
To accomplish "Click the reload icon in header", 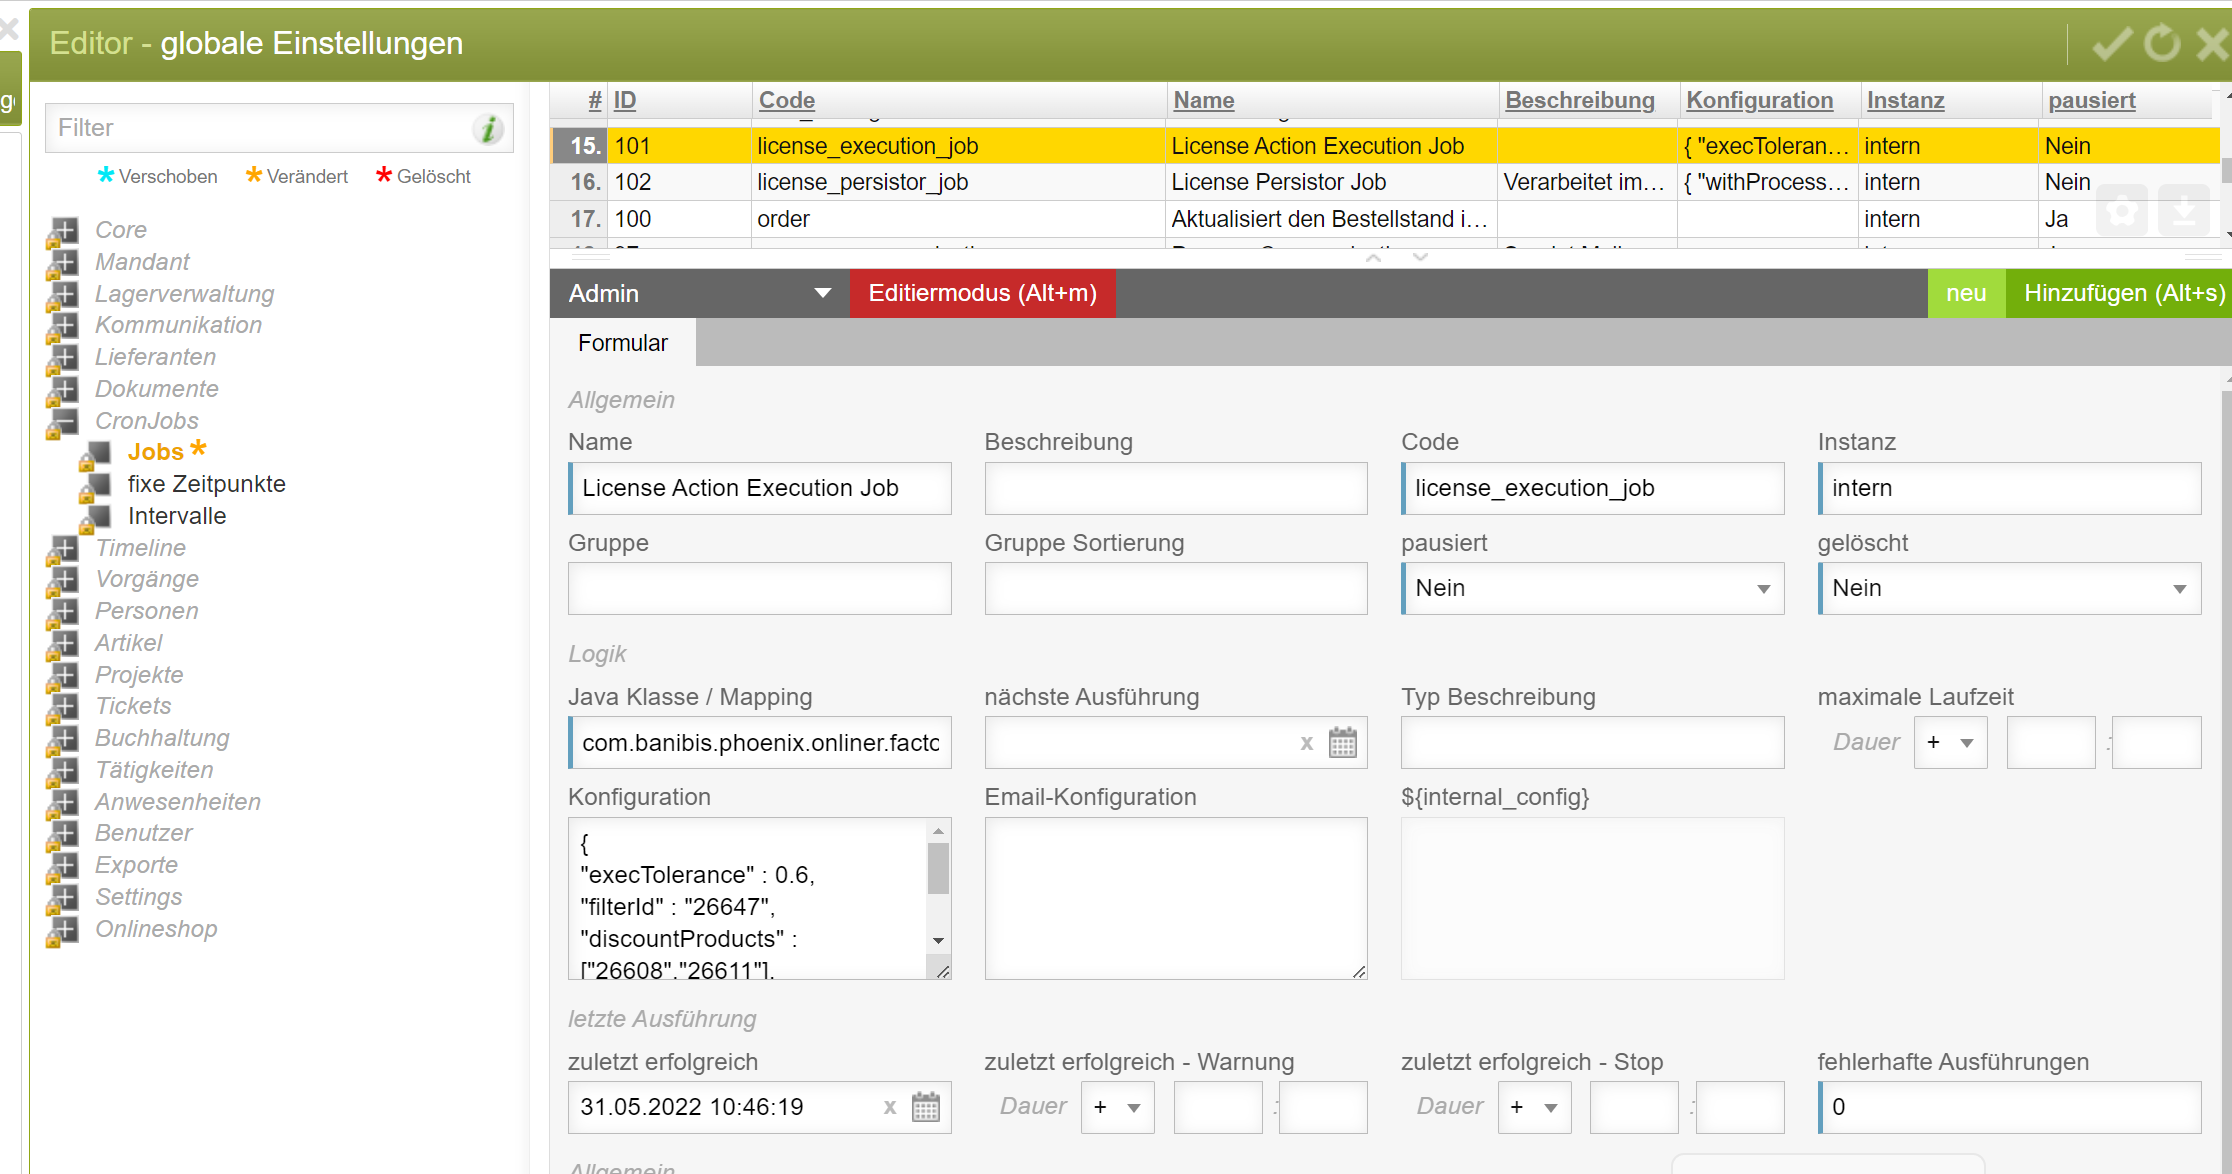I will pyautogui.click(x=2162, y=43).
